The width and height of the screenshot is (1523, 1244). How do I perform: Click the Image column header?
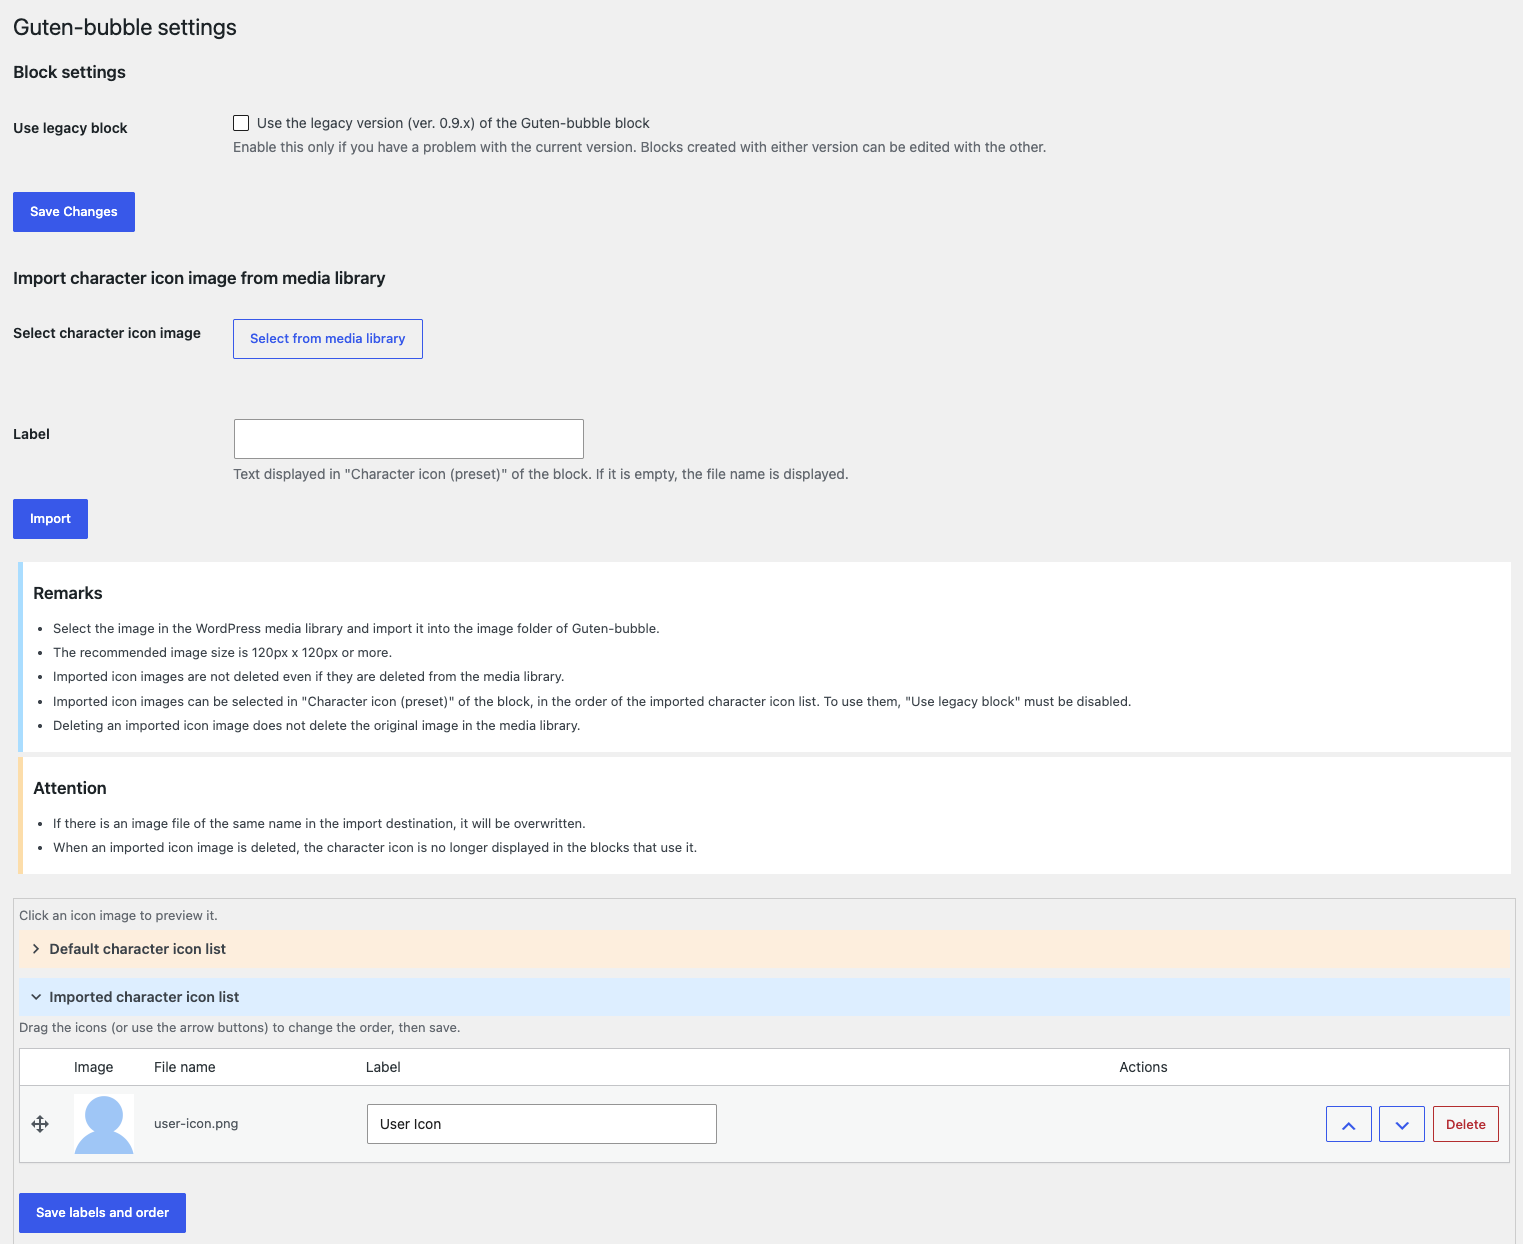94,1067
